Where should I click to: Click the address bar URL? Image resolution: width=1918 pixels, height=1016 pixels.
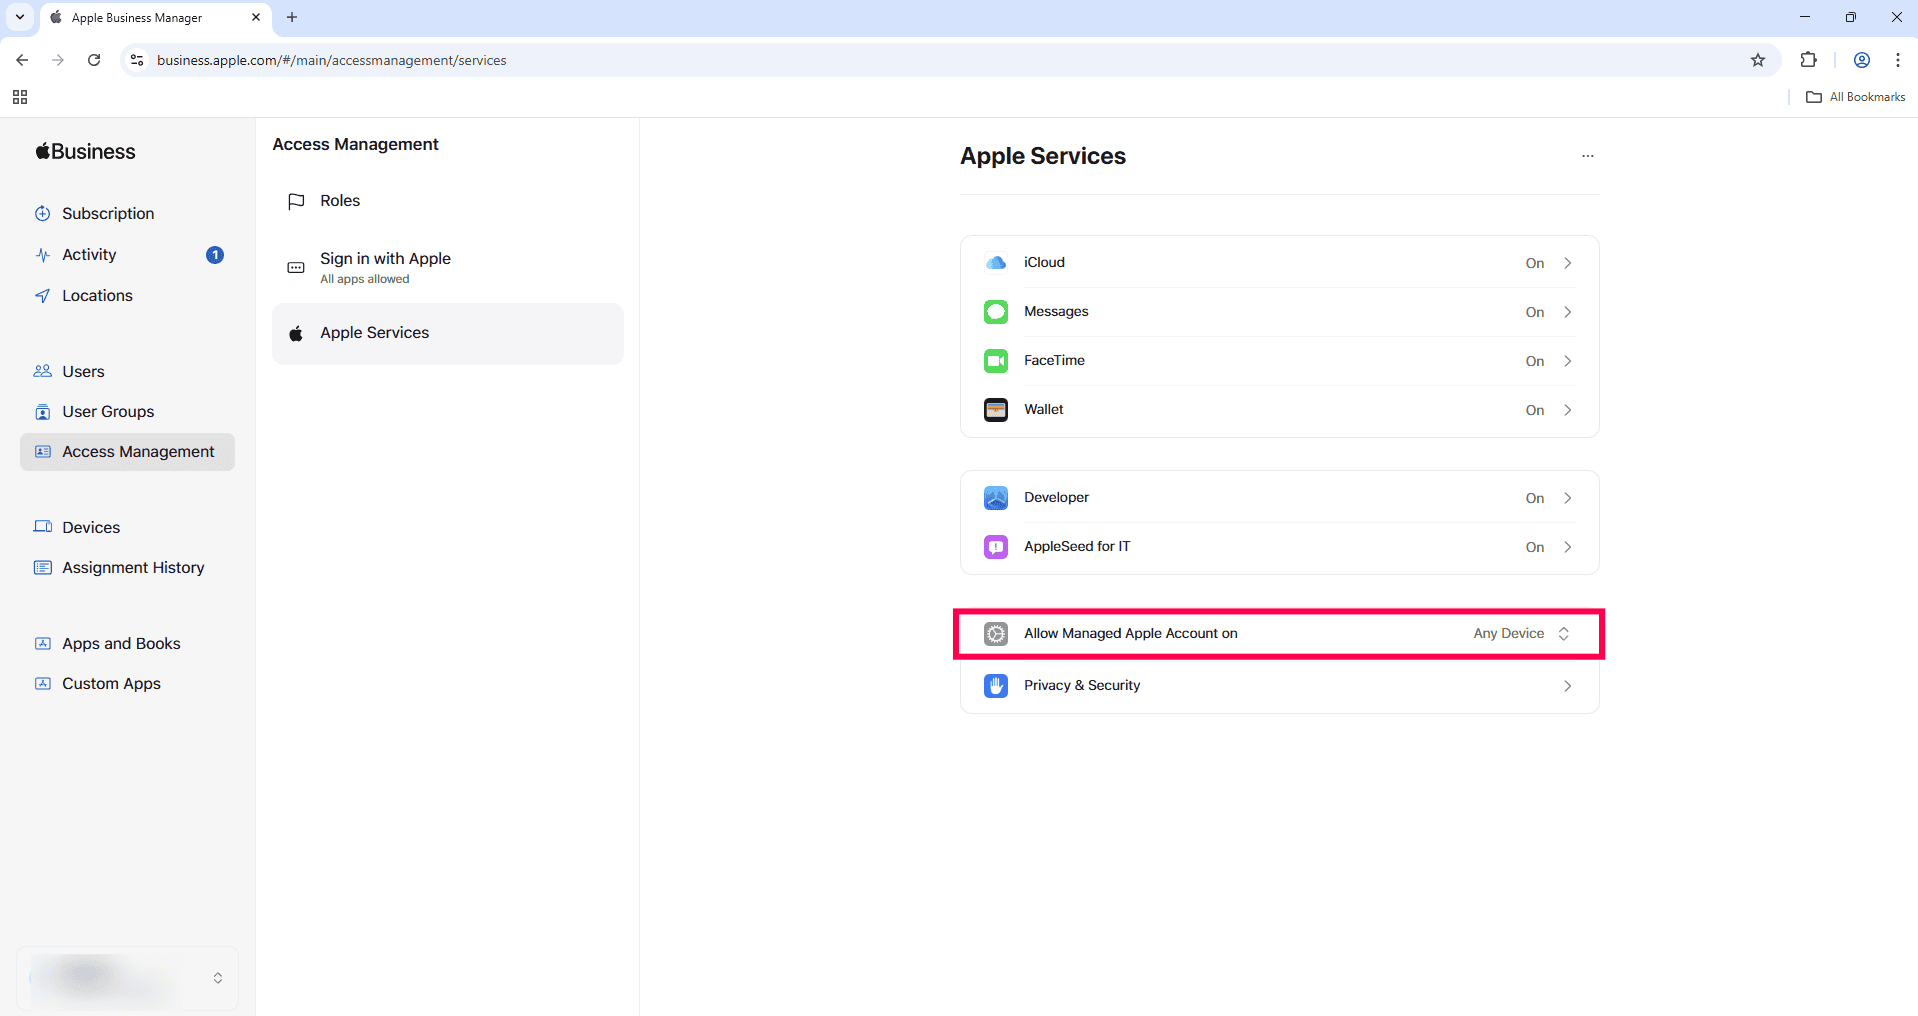(332, 61)
